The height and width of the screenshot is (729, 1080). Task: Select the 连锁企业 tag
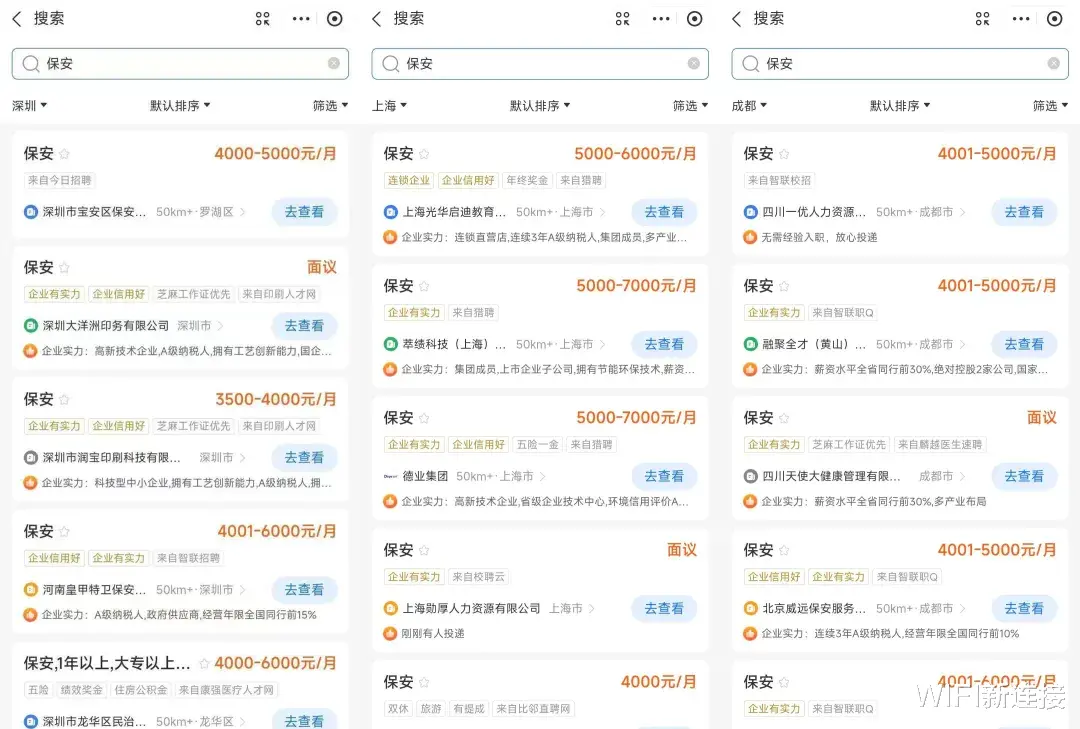[408, 181]
